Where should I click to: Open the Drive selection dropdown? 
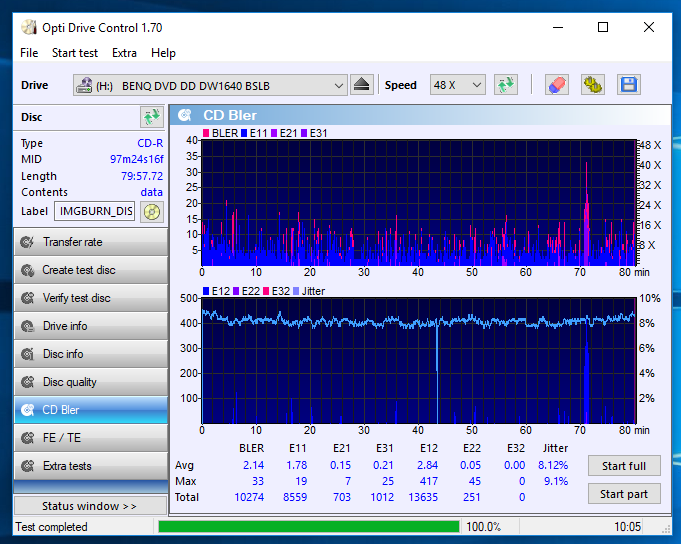pos(210,85)
